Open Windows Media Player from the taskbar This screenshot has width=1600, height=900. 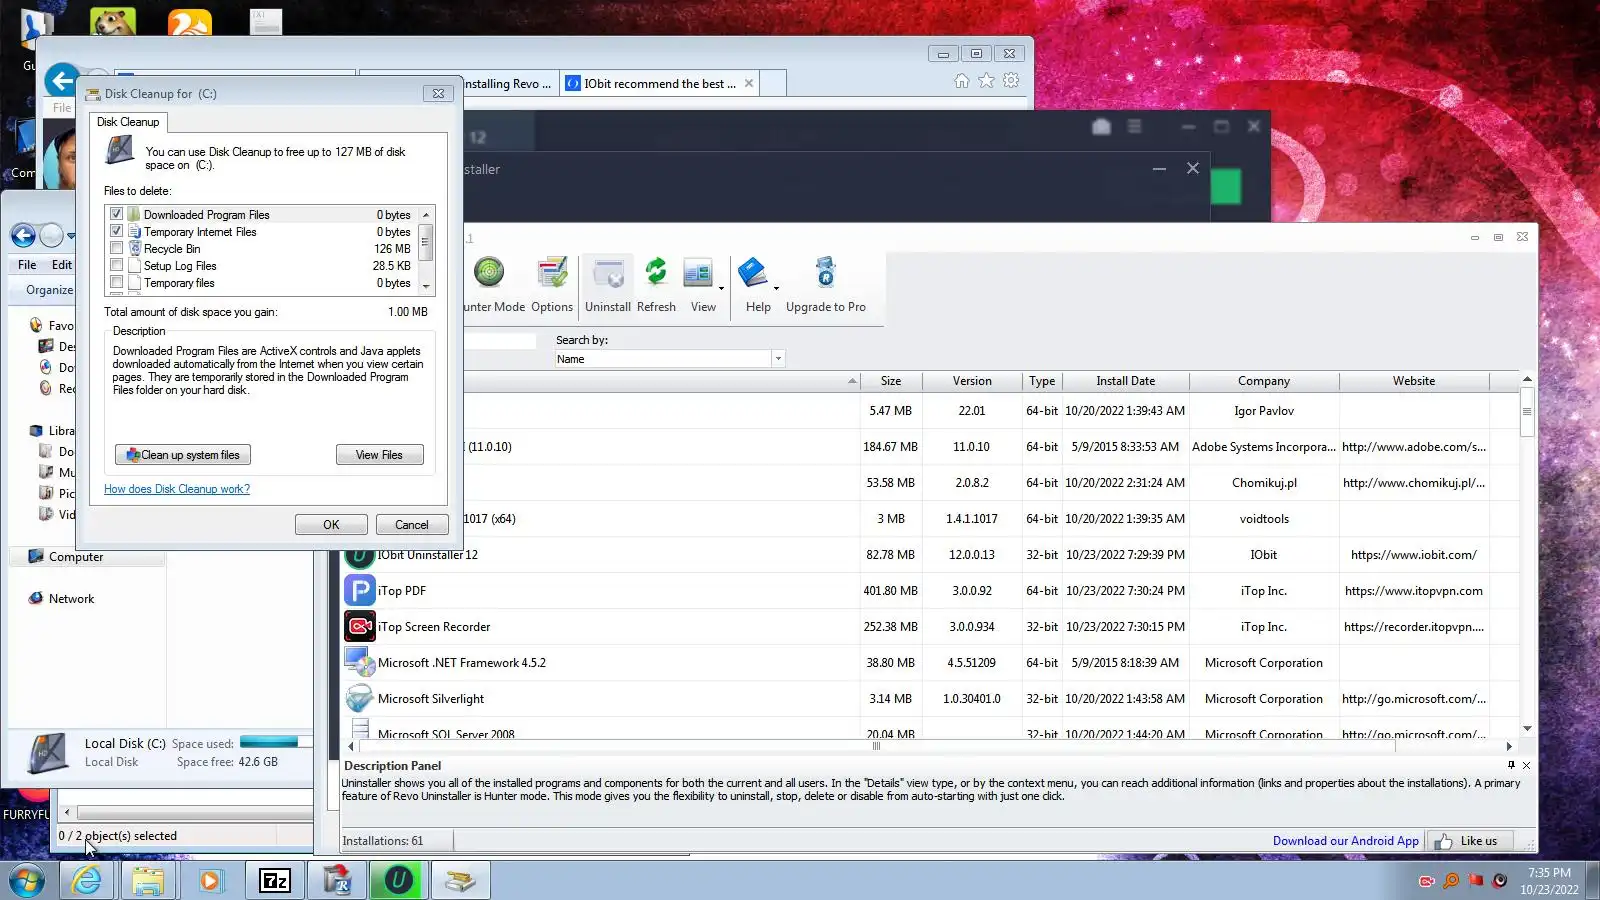click(x=210, y=881)
